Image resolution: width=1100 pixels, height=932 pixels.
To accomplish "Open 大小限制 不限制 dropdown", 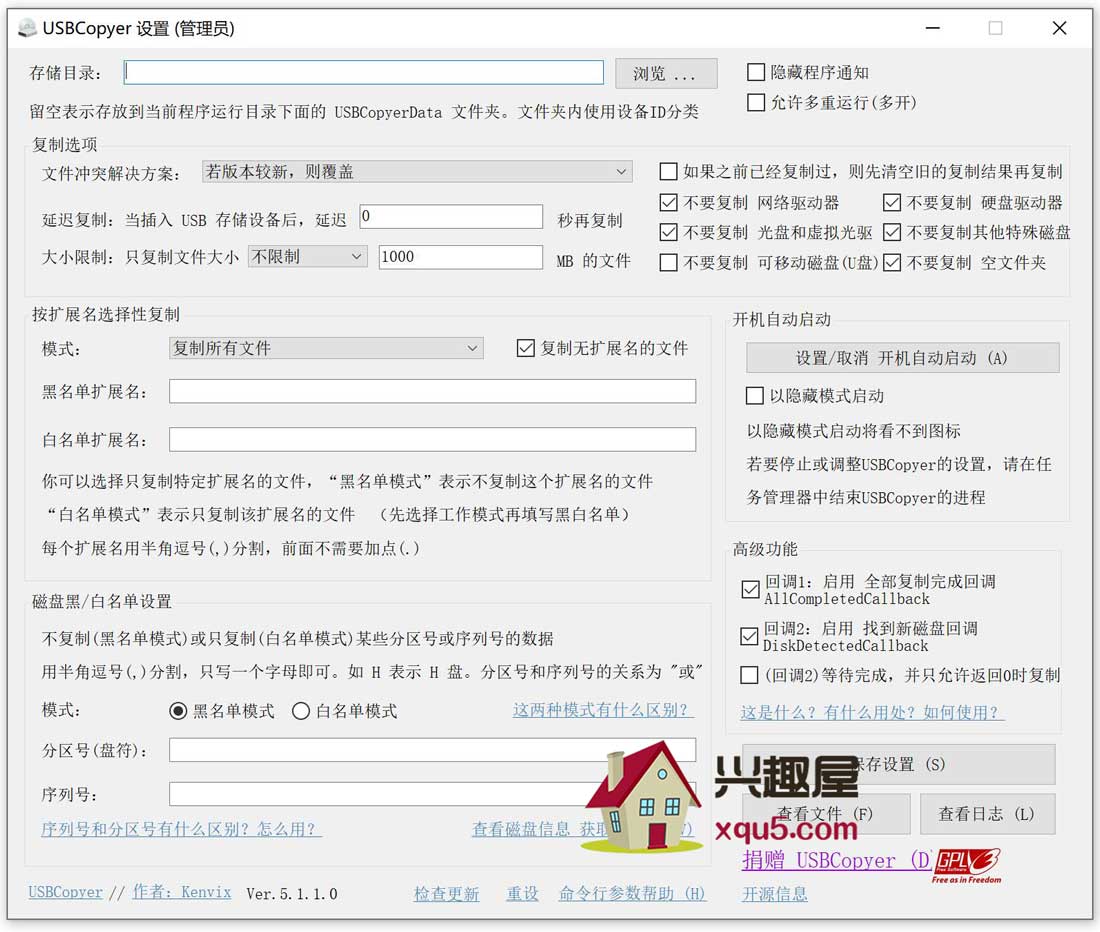I will point(307,257).
